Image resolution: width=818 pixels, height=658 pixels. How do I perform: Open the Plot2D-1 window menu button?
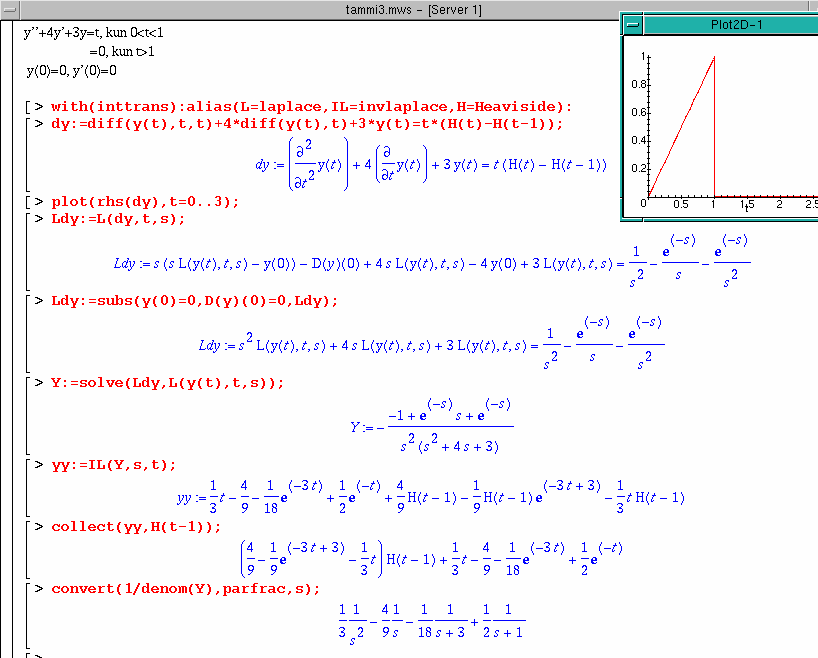[632, 24]
